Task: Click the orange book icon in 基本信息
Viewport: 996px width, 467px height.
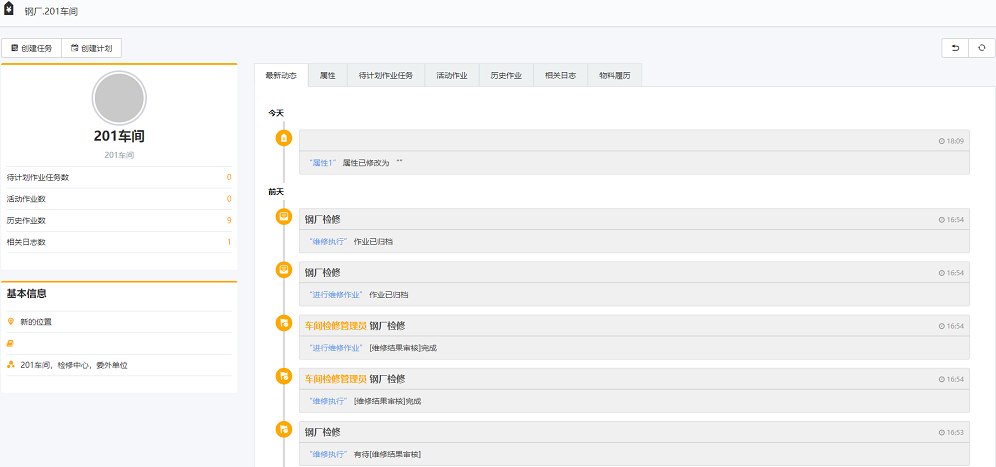Action: pyautogui.click(x=10, y=343)
